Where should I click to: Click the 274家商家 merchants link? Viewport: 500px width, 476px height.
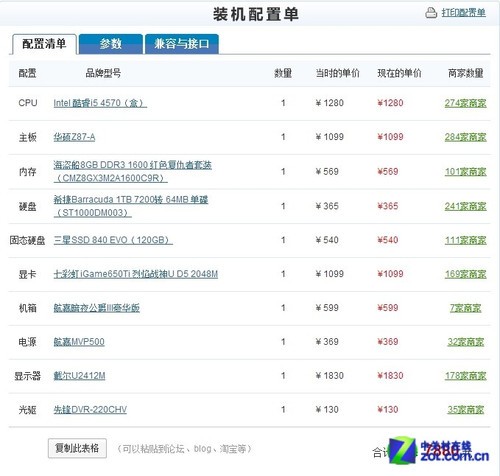coord(465,103)
